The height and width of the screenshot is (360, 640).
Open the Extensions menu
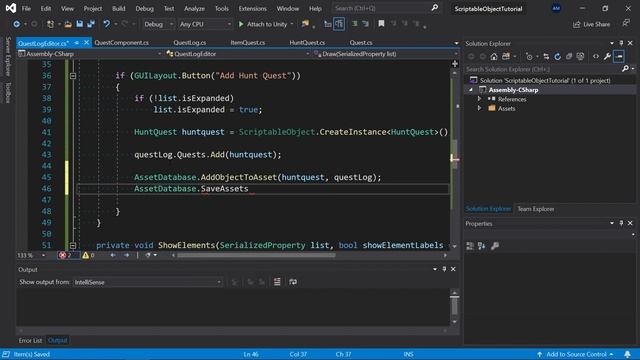pyautogui.click(x=253, y=8)
